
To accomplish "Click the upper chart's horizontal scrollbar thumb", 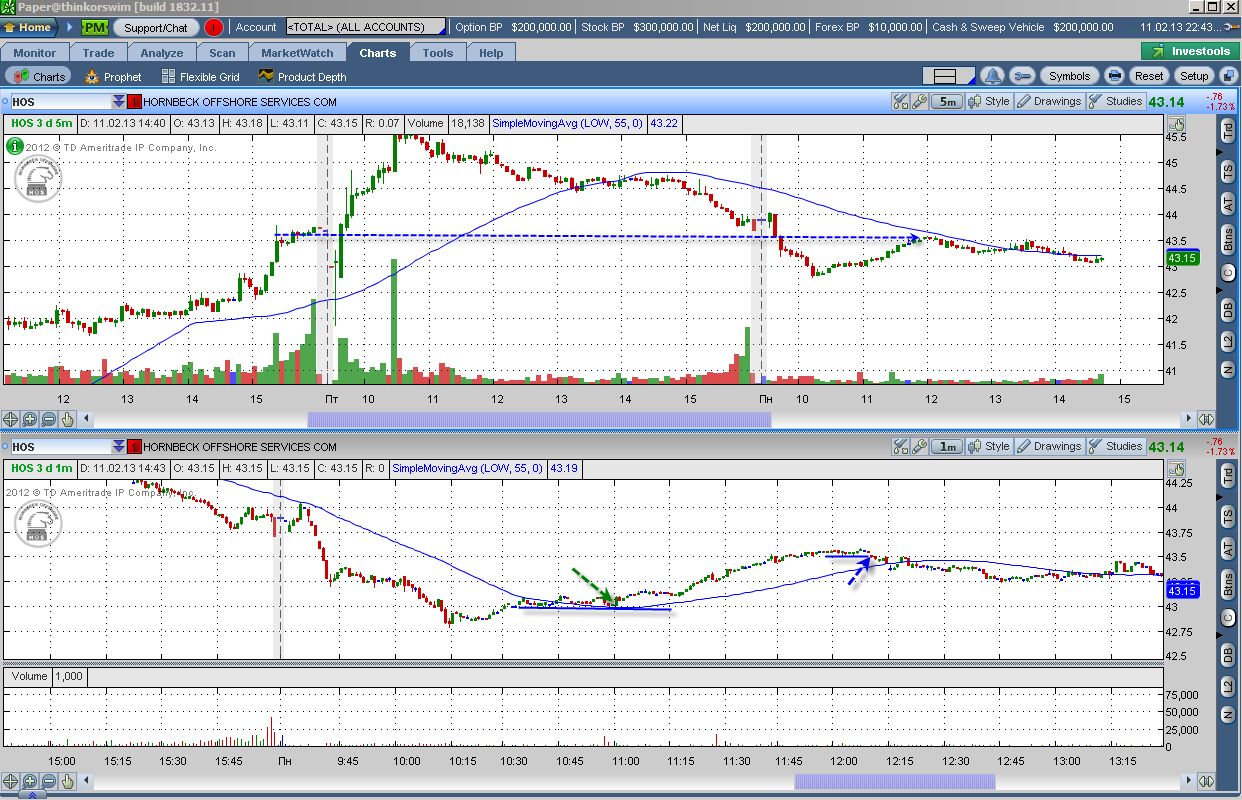I will [538, 419].
